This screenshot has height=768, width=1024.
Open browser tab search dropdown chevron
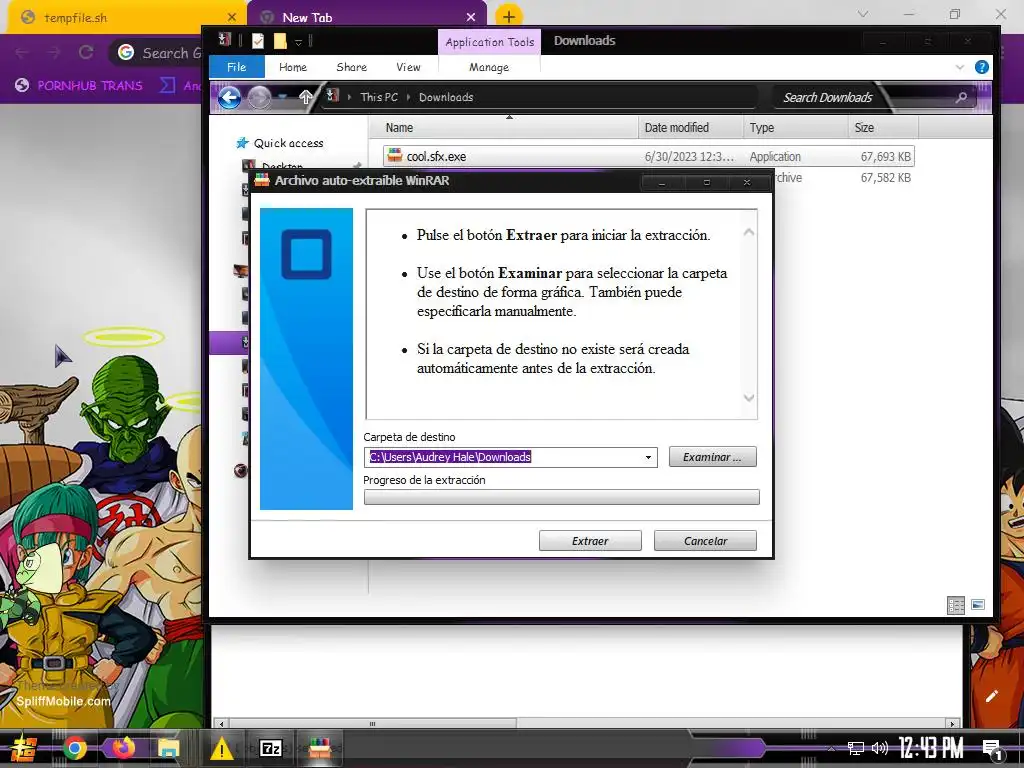tap(863, 14)
